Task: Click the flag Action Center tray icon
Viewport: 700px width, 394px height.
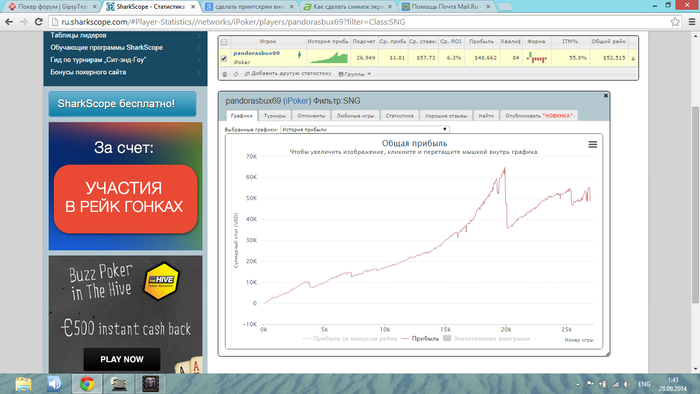Action: pos(590,384)
